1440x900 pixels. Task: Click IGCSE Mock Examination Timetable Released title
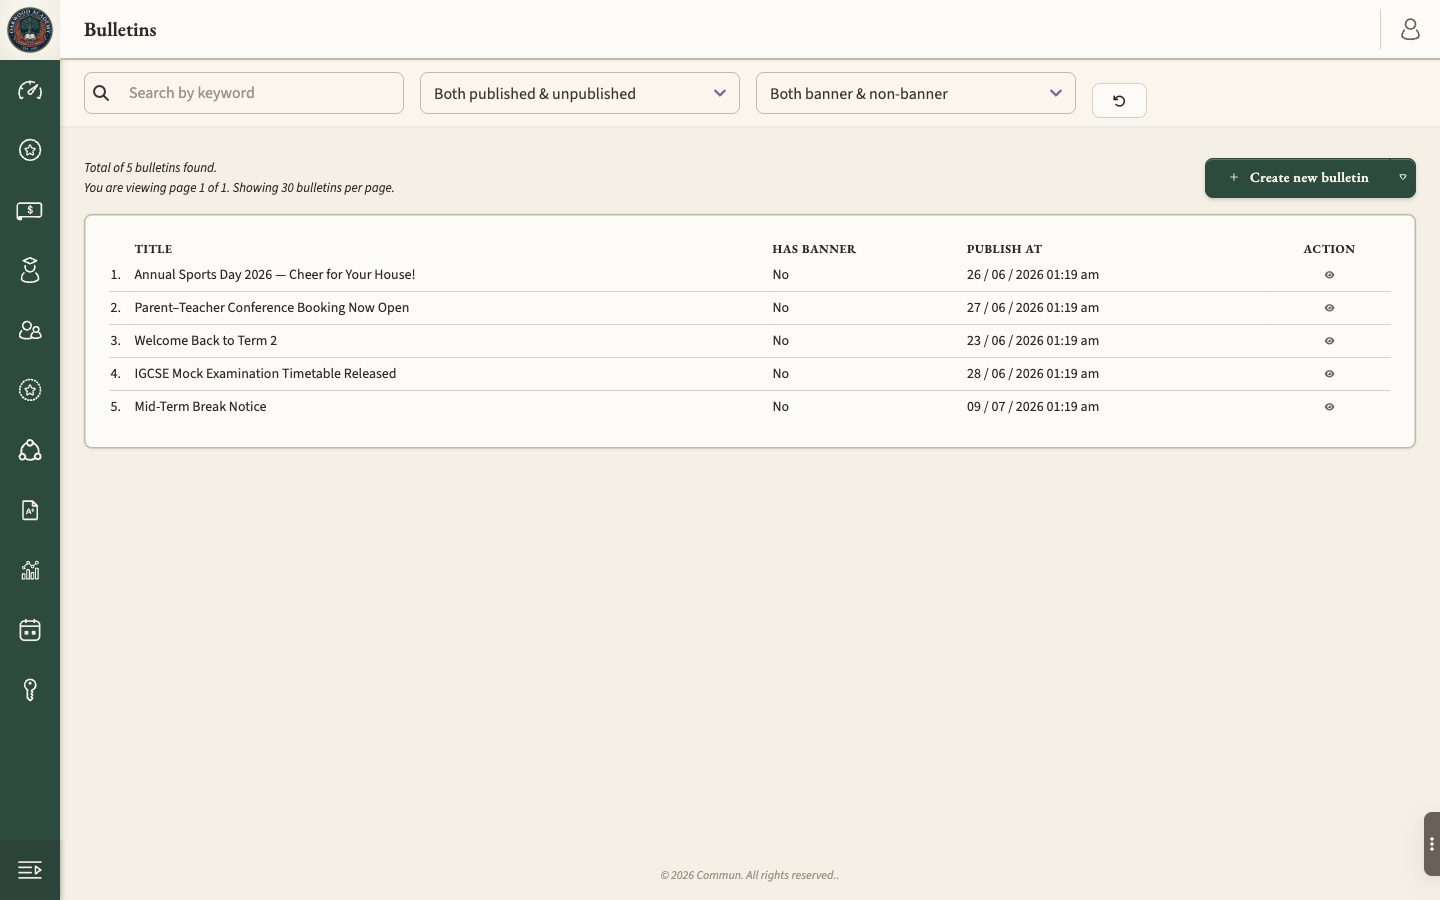tap(265, 373)
